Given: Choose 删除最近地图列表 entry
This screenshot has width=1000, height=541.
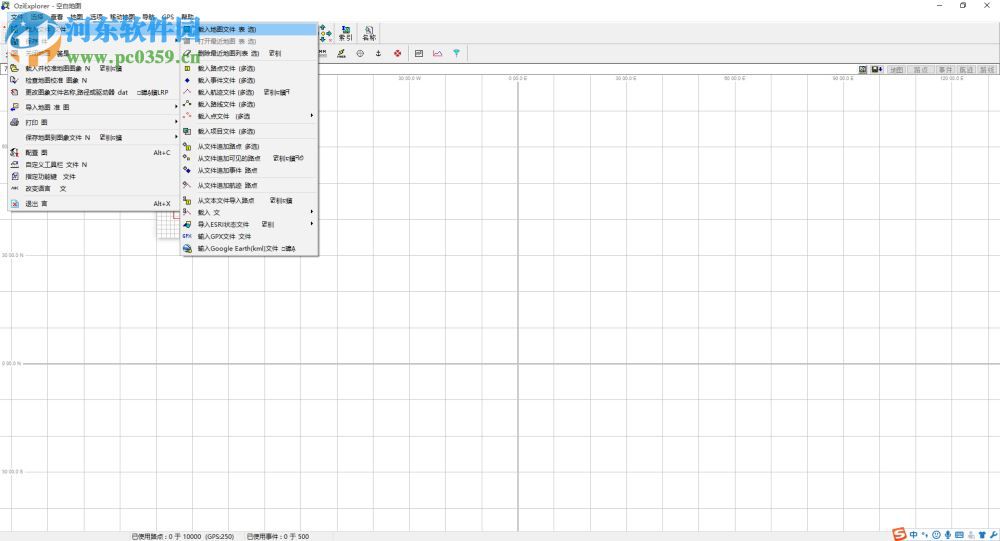Looking at the screenshot, I should [x=249, y=54].
